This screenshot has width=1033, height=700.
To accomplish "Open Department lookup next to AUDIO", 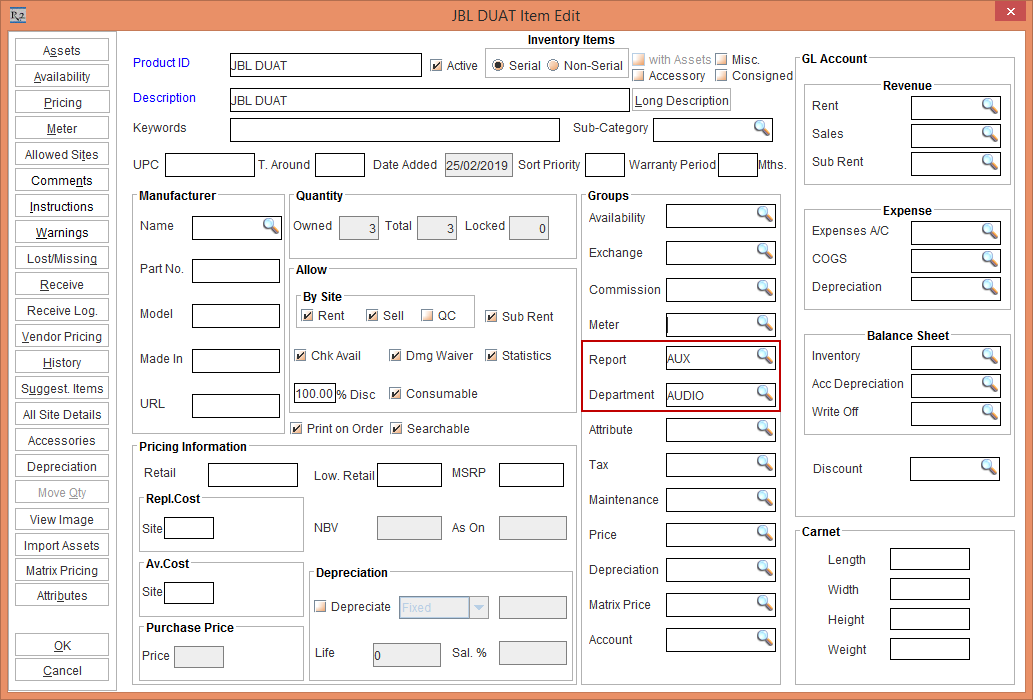I will point(764,393).
